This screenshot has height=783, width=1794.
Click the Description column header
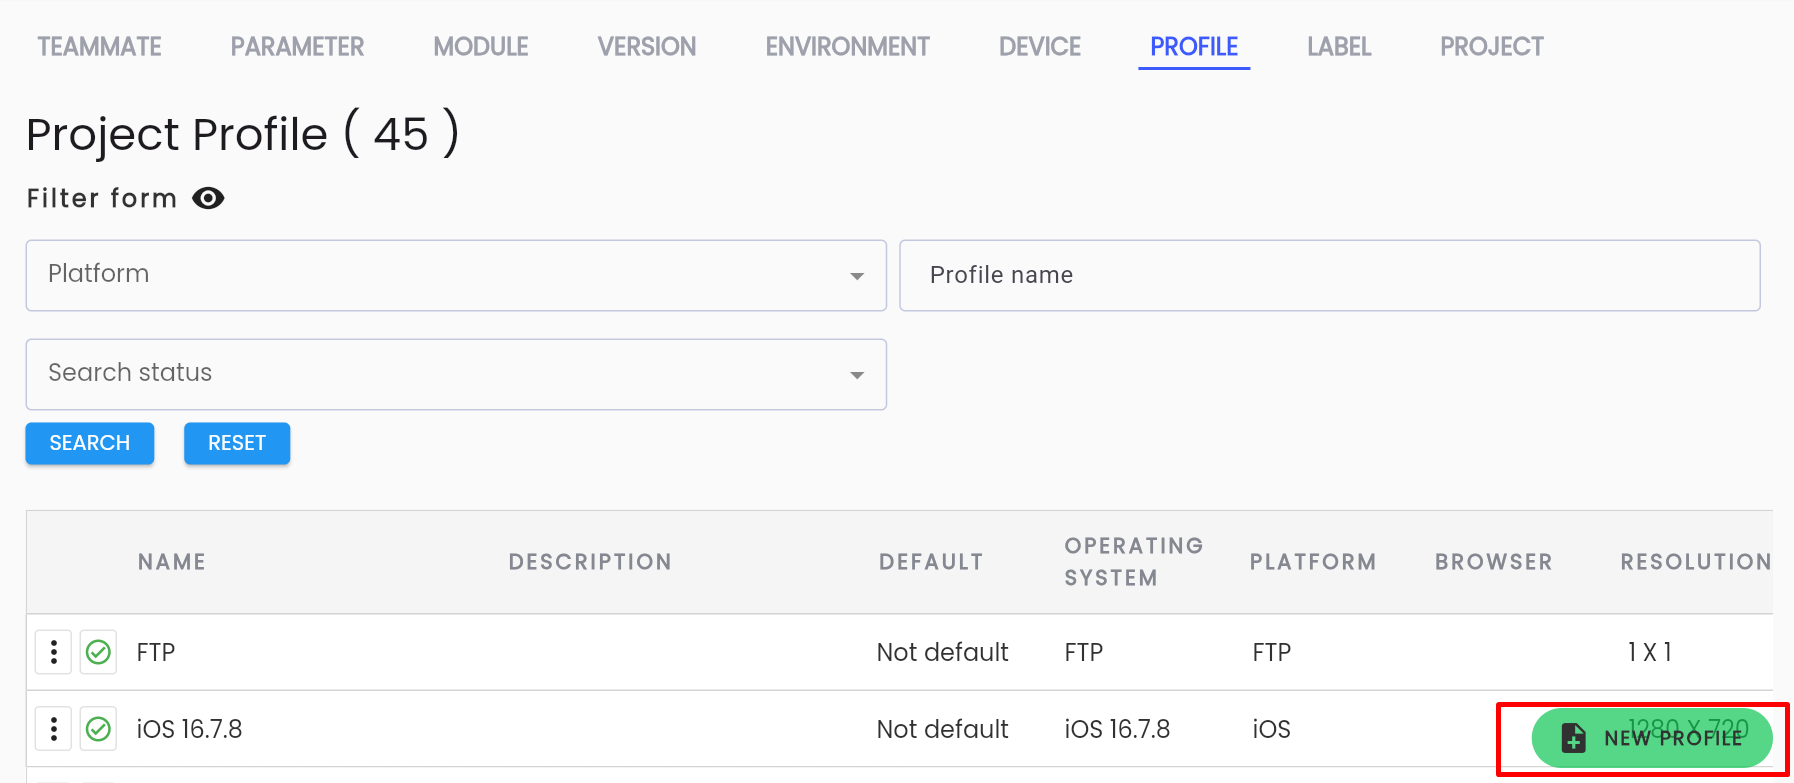(590, 562)
